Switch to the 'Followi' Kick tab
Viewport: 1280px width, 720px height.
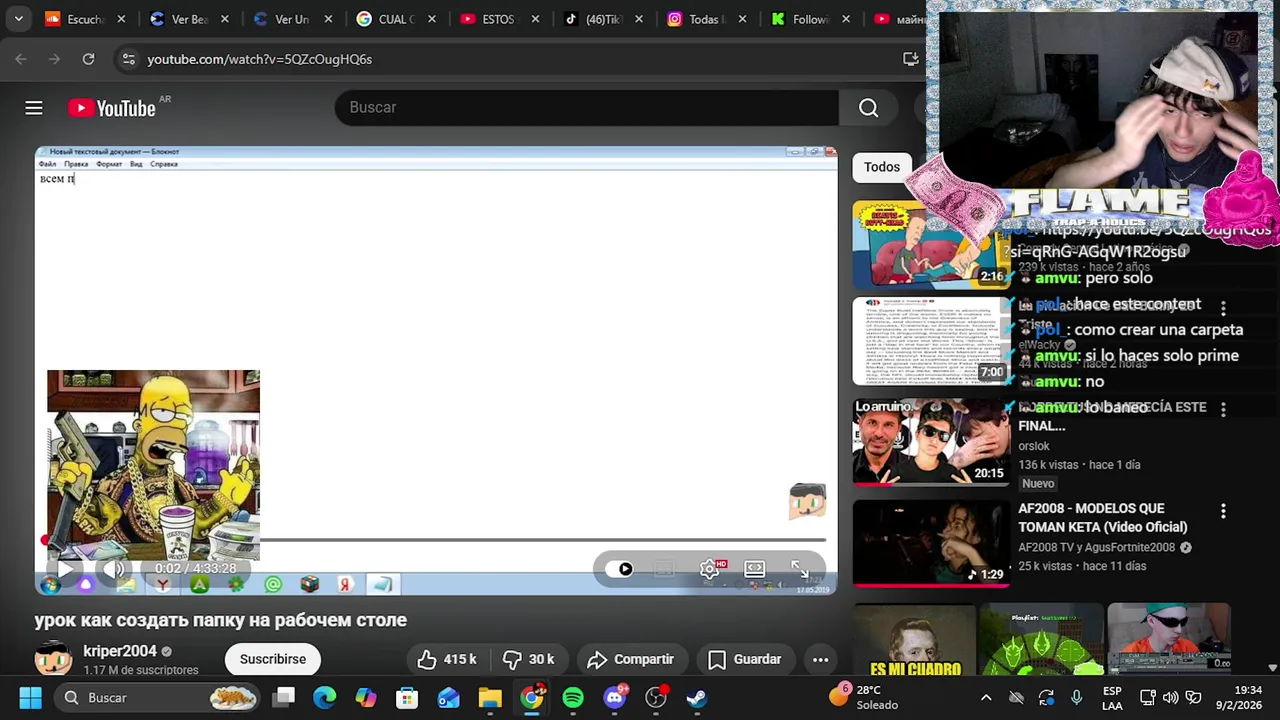click(x=810, y=19)
